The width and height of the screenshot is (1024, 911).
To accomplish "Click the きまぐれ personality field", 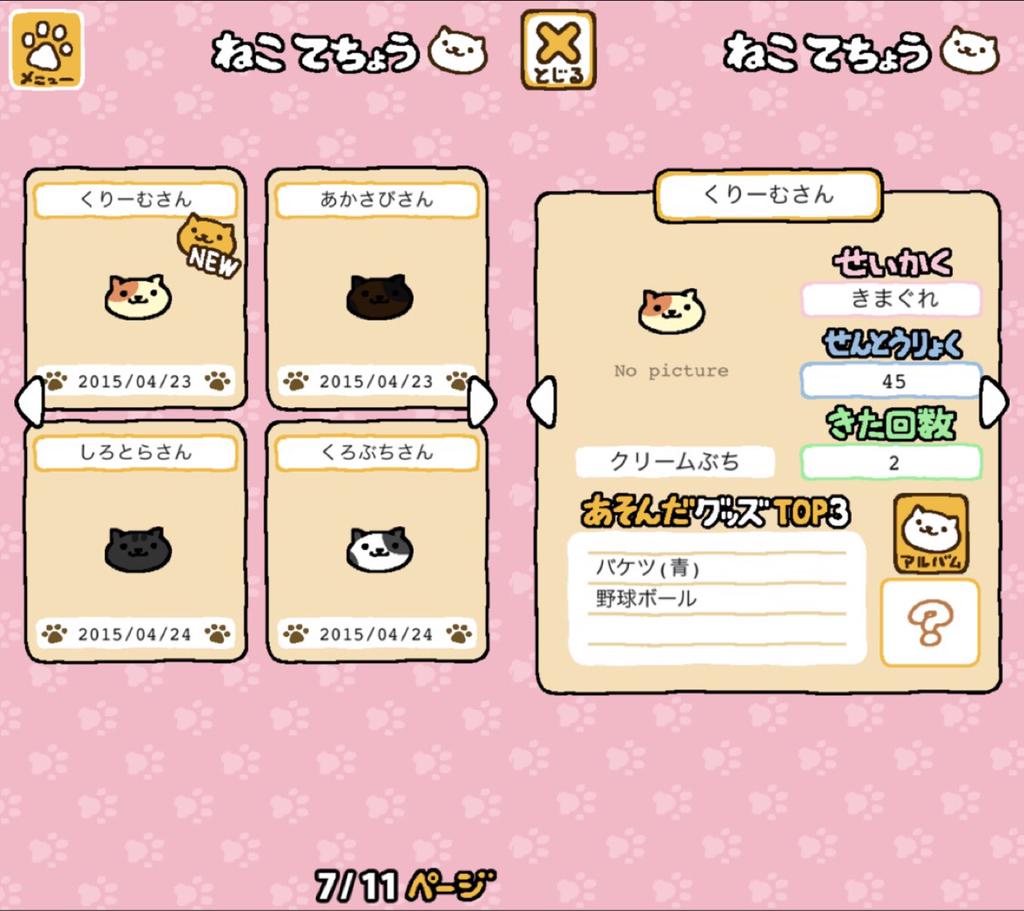I will [892, 299].
